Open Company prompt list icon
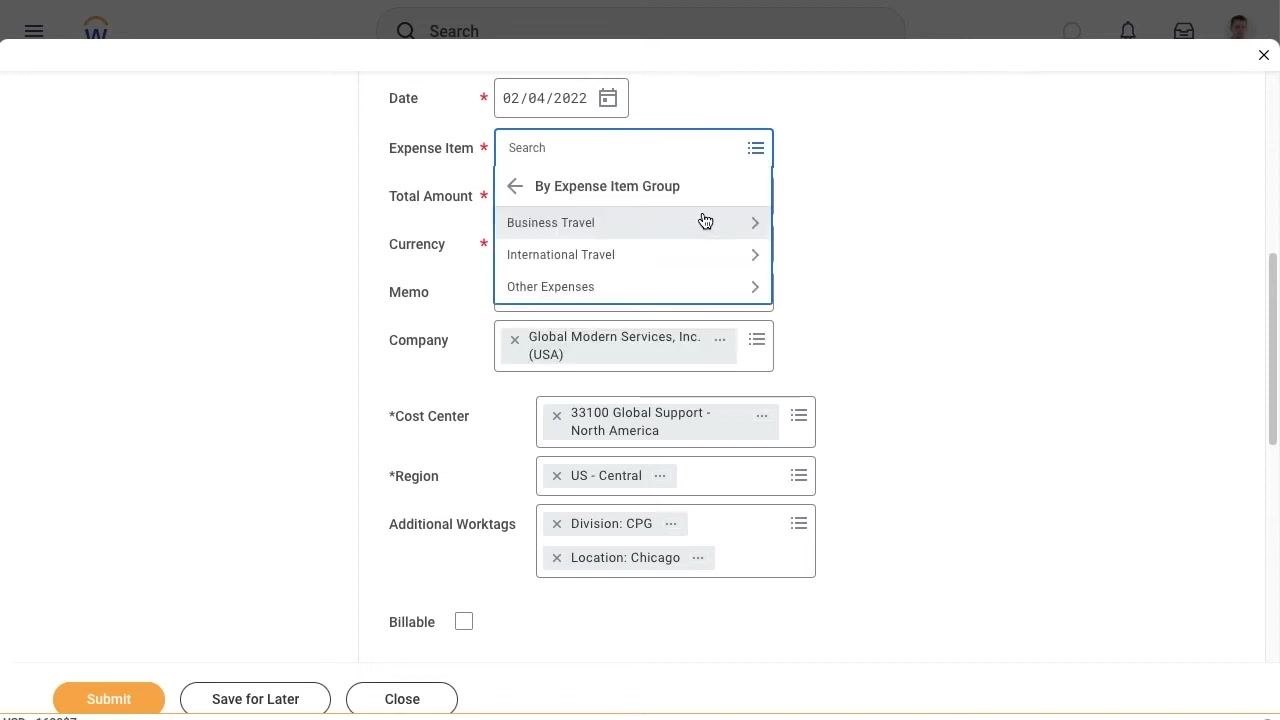The image size is (1280, 720). pos(757,340)
